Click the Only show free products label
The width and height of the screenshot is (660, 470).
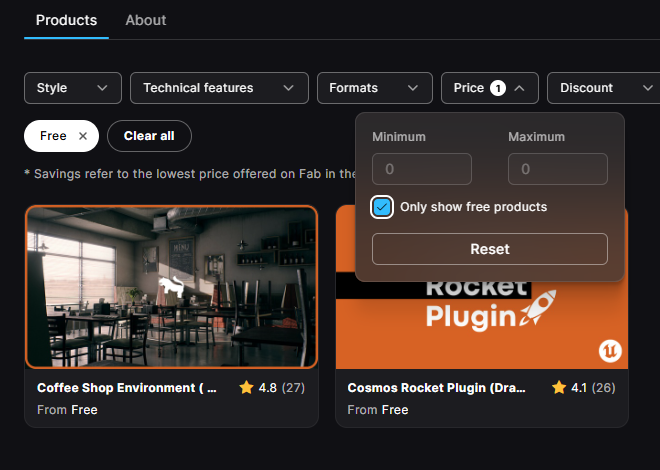coord(474,207)
